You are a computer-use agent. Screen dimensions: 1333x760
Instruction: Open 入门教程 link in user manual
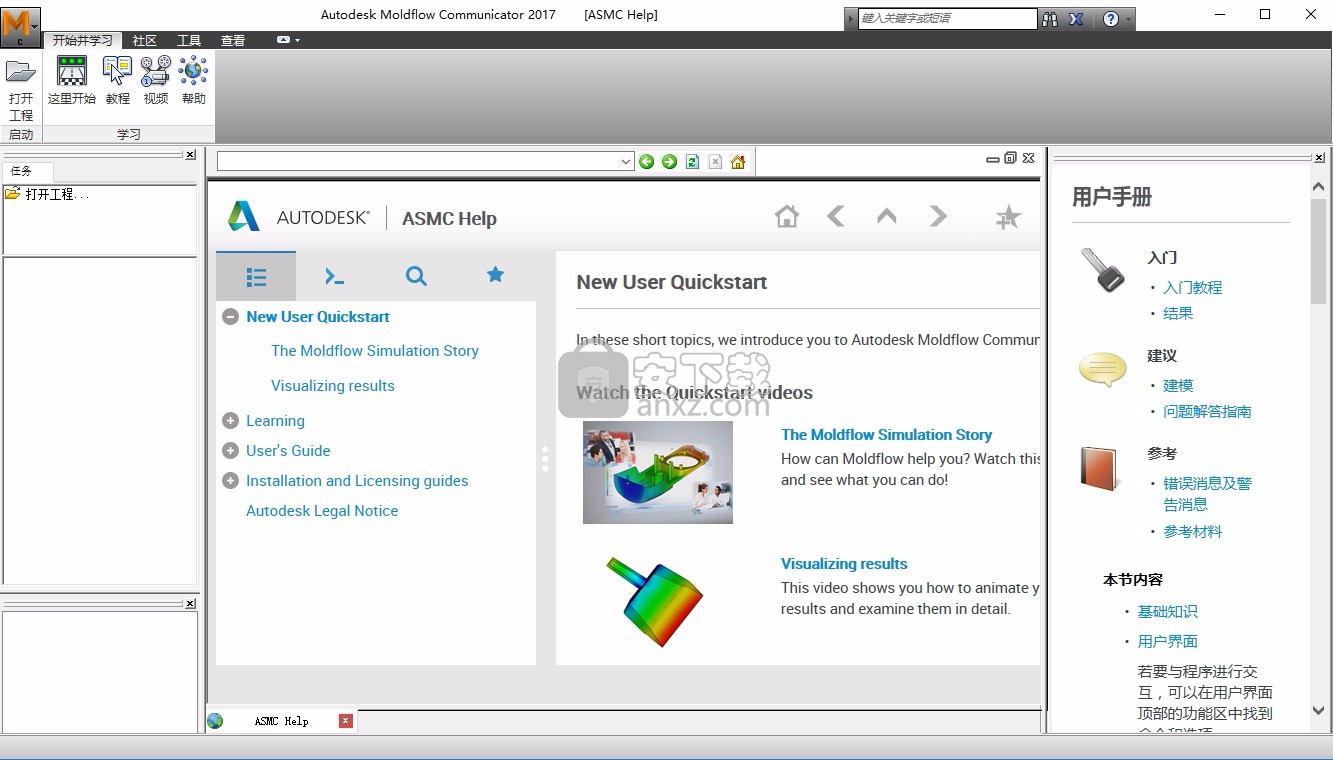(x=1193, y=287)
